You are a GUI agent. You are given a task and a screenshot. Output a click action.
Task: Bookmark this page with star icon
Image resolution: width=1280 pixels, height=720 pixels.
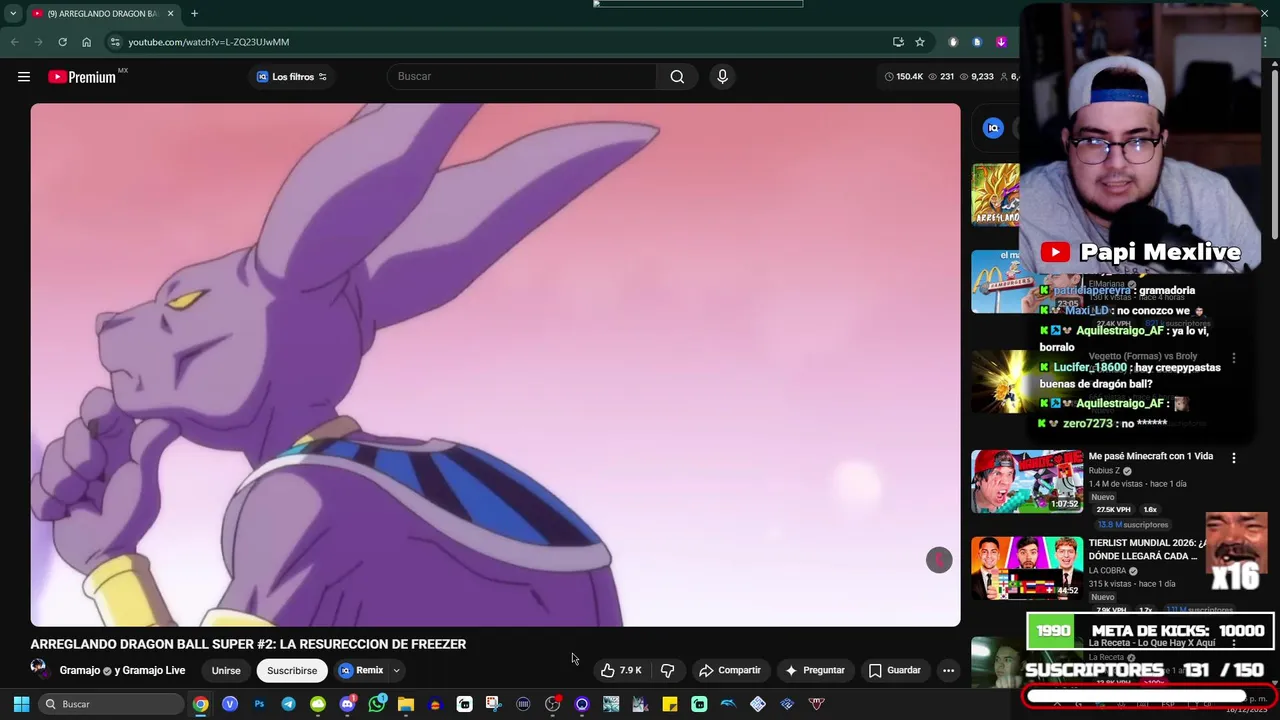coord(920,42)
